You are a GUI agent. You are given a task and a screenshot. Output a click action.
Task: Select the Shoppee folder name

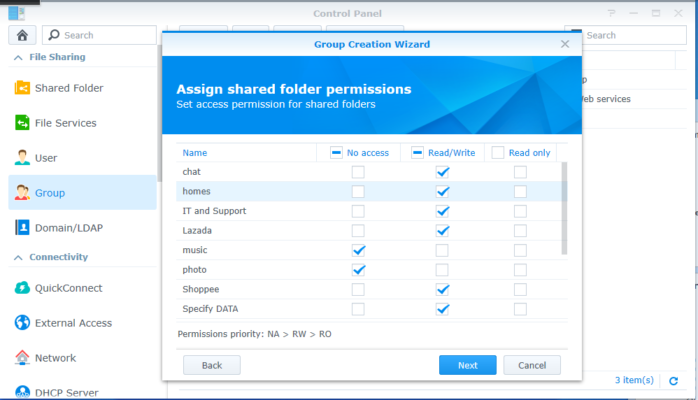tap(201, 289)
